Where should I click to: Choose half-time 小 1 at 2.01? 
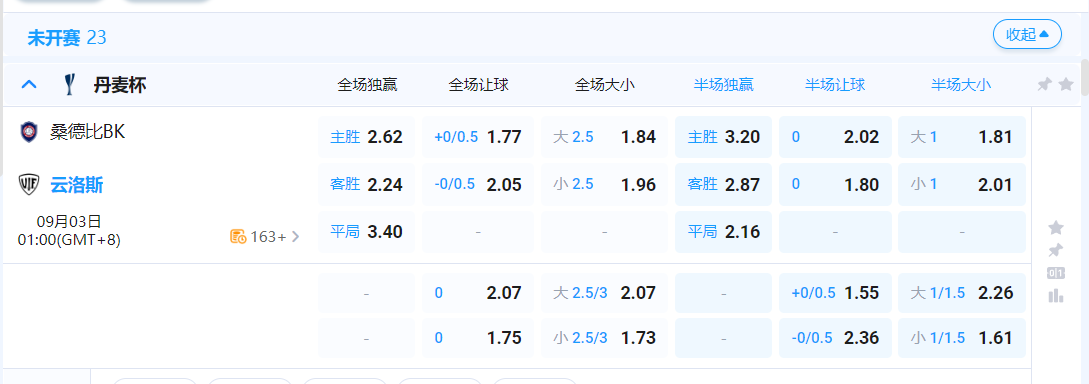(x=961, y=185)
